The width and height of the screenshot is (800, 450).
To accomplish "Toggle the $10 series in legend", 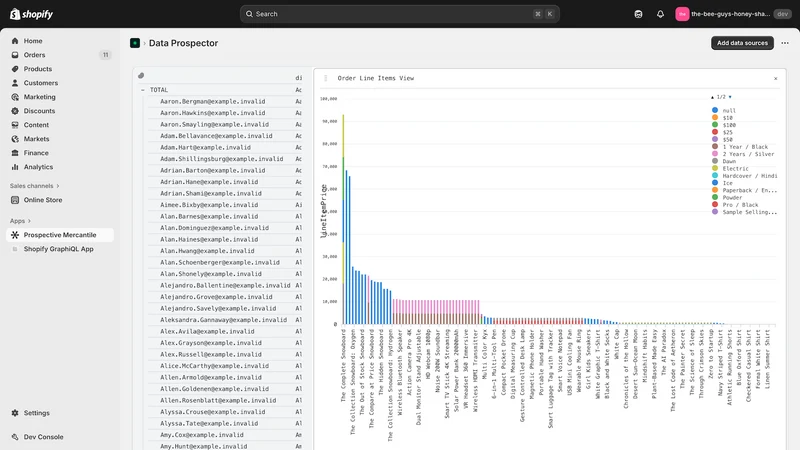I will (x=722, y=117).
